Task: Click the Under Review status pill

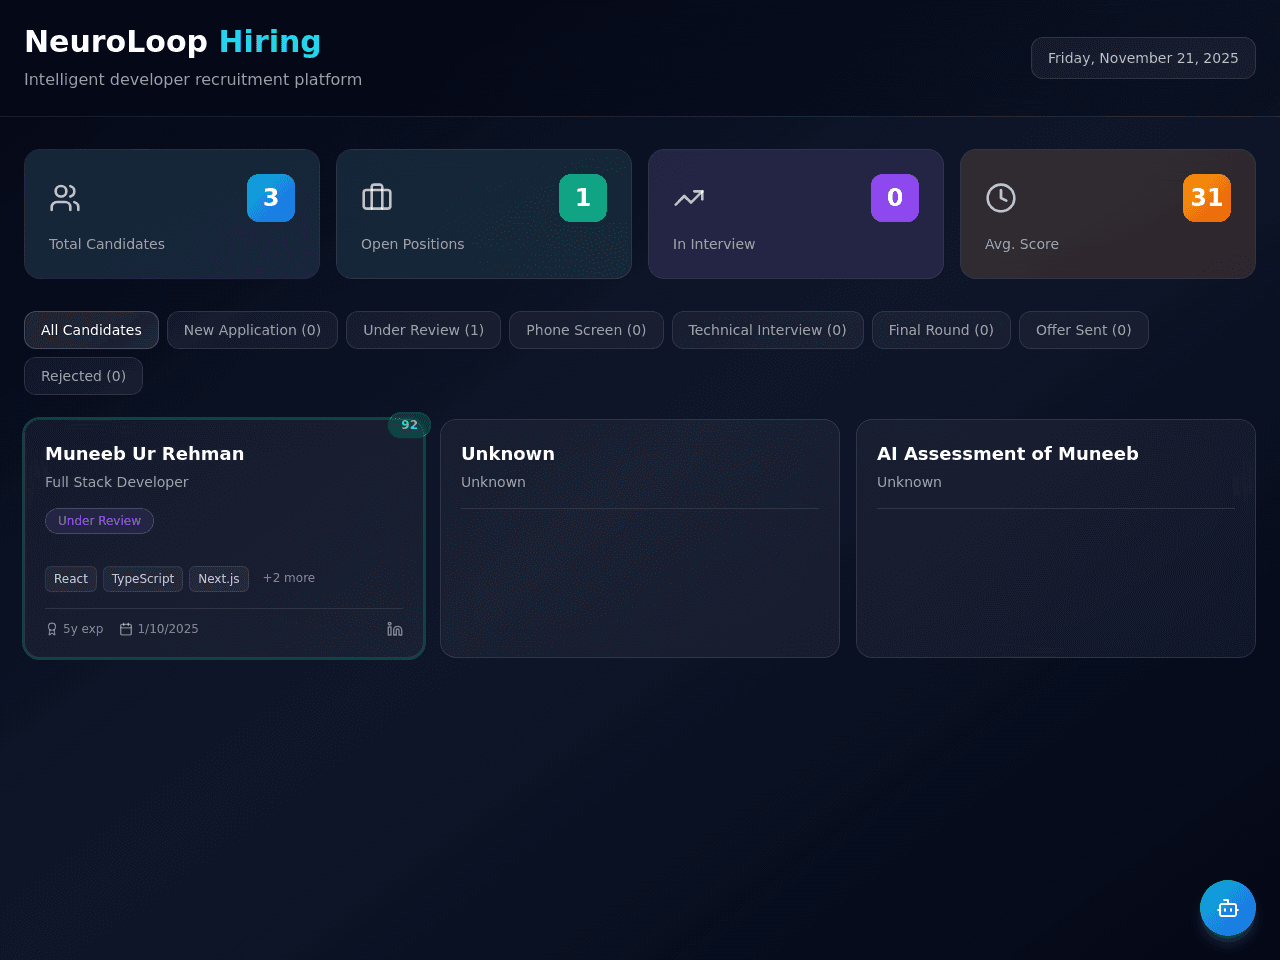Action: point(99,521)
